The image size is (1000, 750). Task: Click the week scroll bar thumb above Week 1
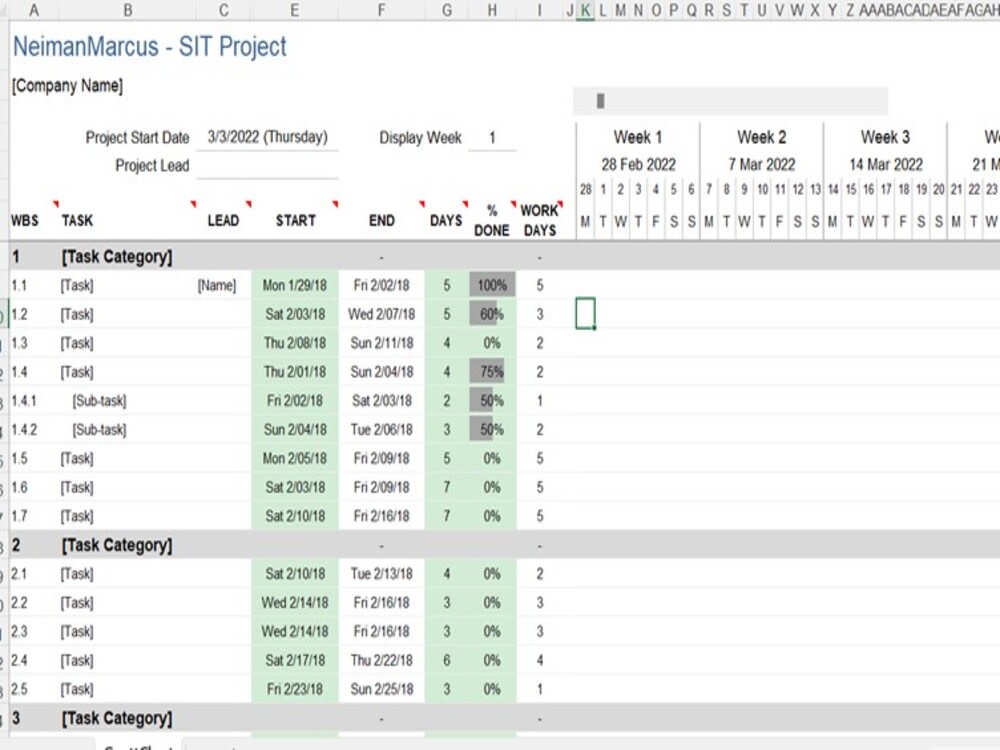click(600, 101)
